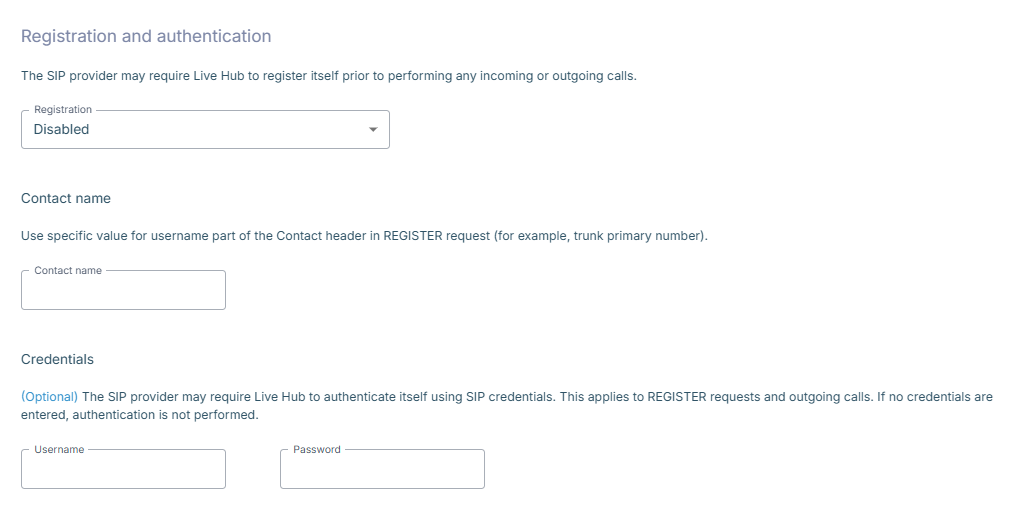Click empty space right of Registration dropdown
Screen dimensions: 1024x516
[653, 129]
